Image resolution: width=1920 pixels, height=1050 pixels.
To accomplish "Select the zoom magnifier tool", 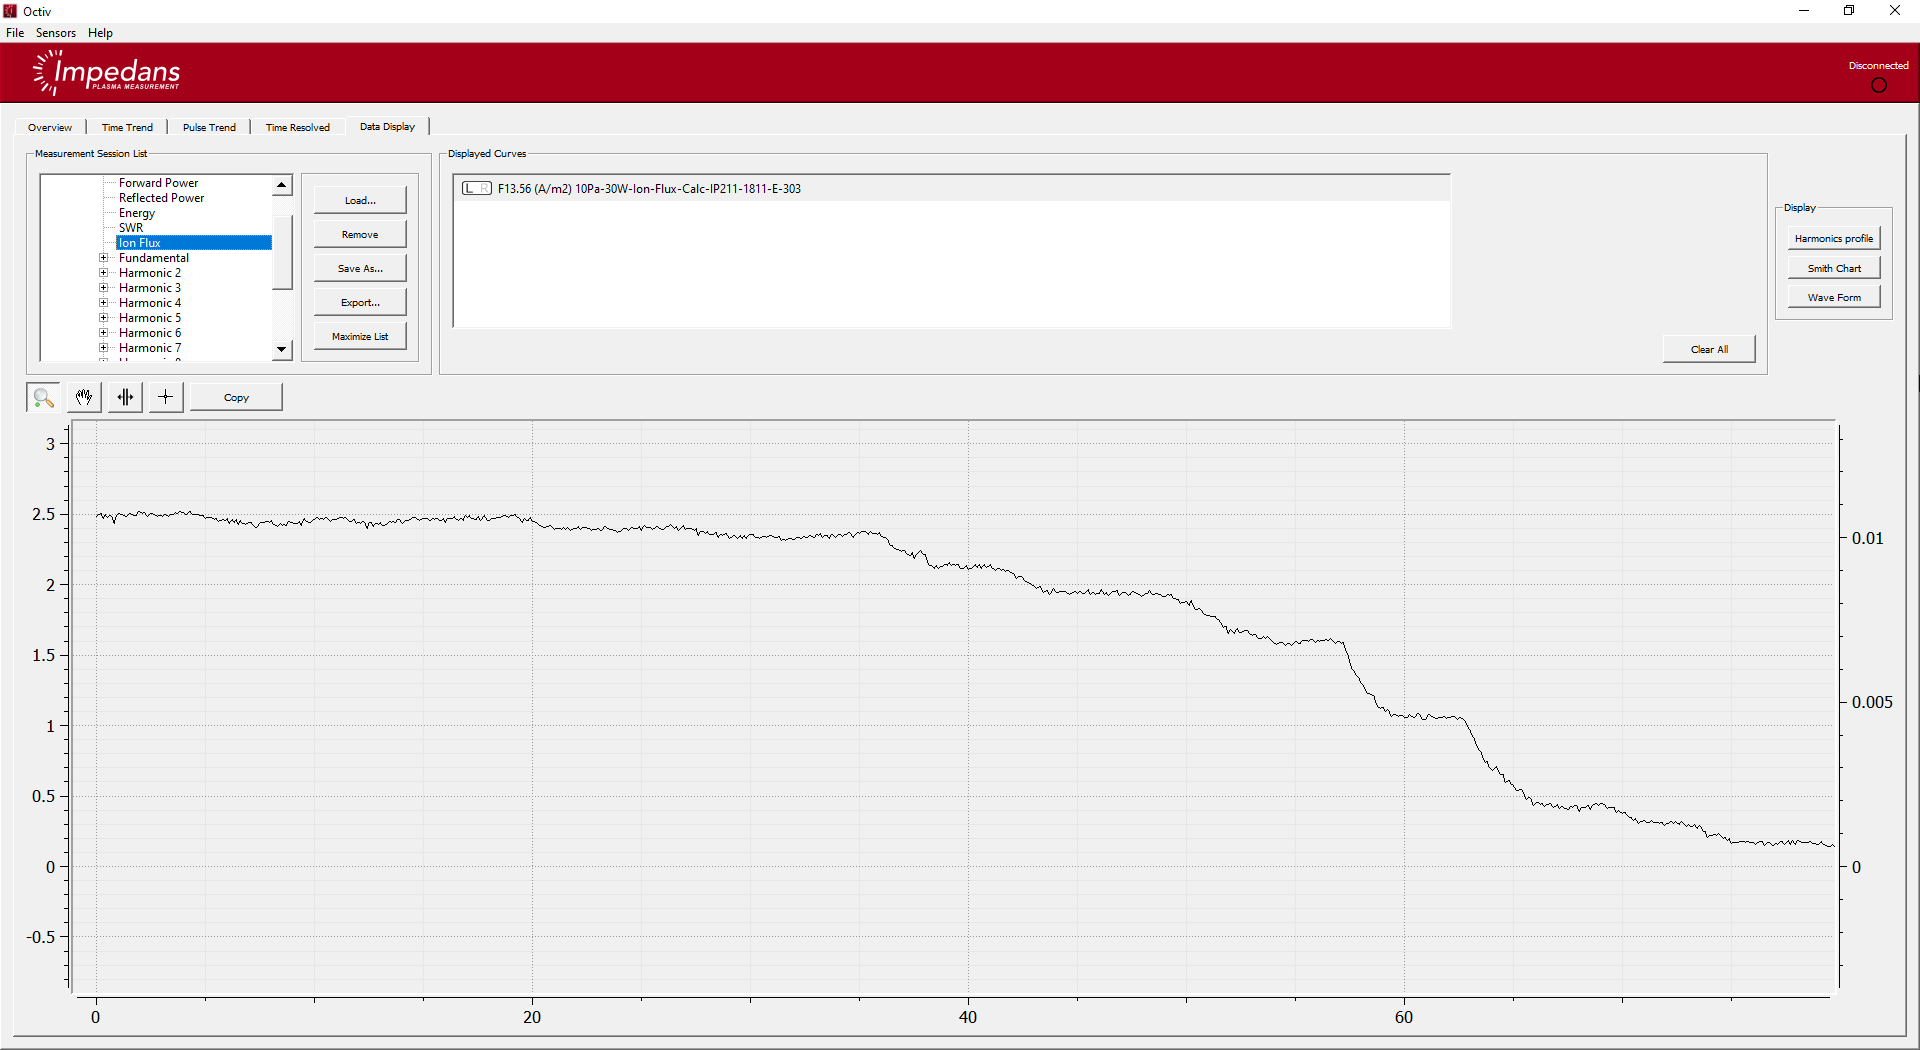I will pyautogui.click(x=43, y=398).
